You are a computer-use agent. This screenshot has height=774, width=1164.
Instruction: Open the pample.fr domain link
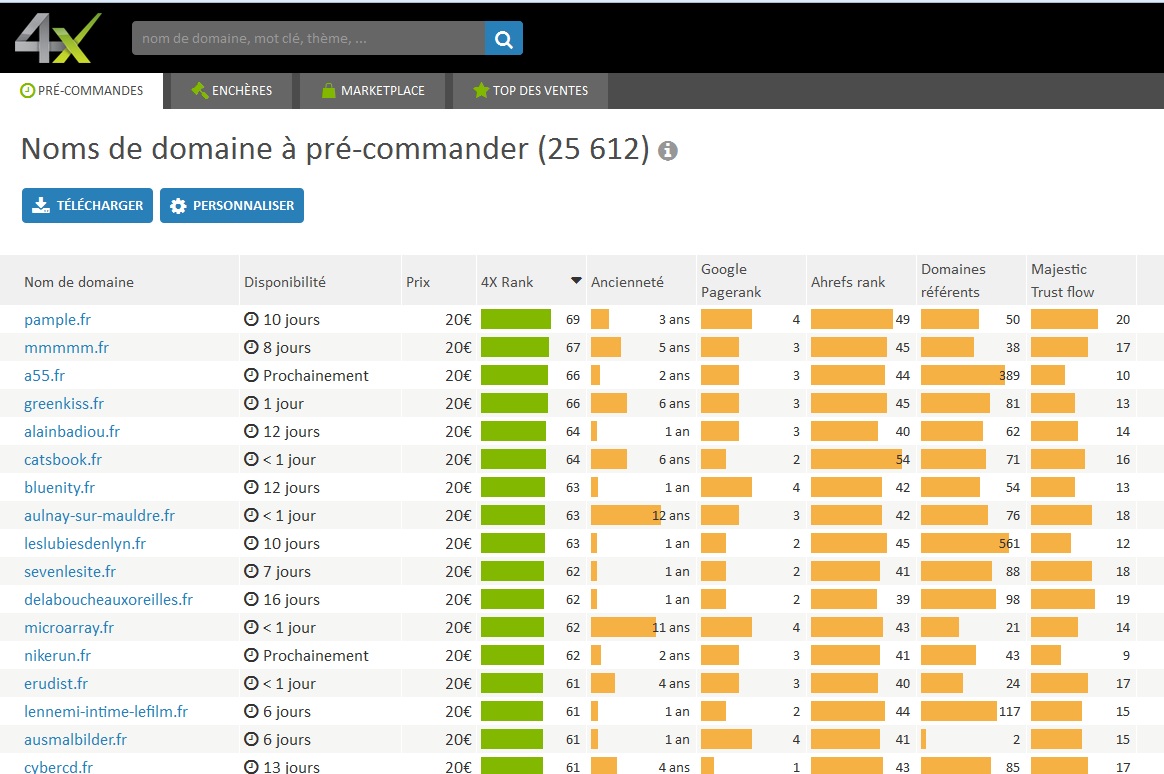pyautogui.click(x=57, y=320)
